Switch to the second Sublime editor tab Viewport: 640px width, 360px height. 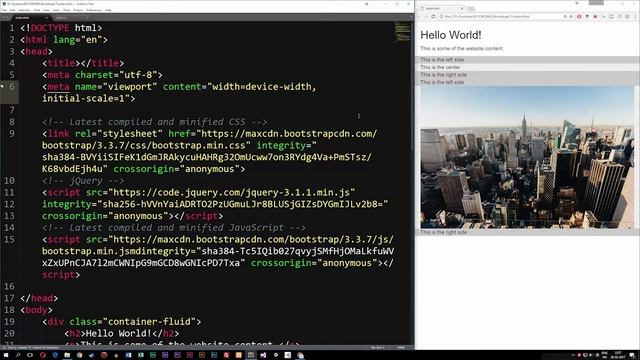tap(71, 18)
